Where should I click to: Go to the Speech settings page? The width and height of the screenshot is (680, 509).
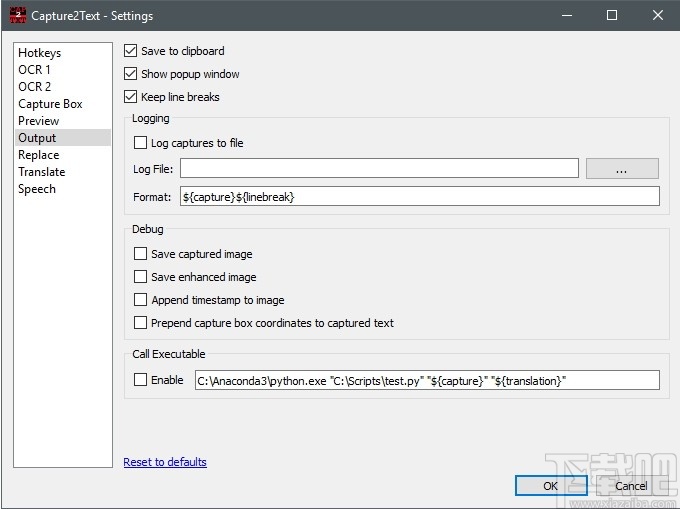point(37,189)
